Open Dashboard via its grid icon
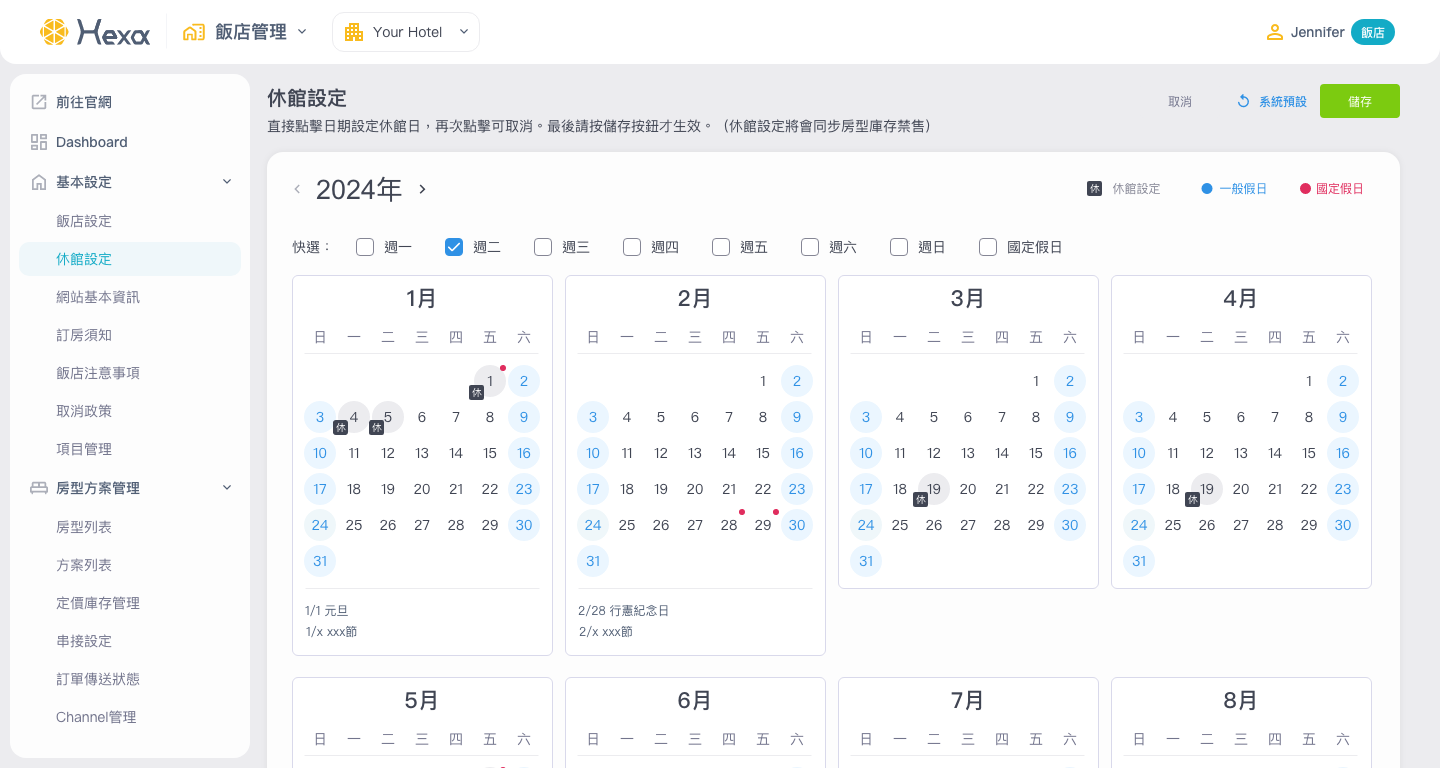 (x=39, y=142)
